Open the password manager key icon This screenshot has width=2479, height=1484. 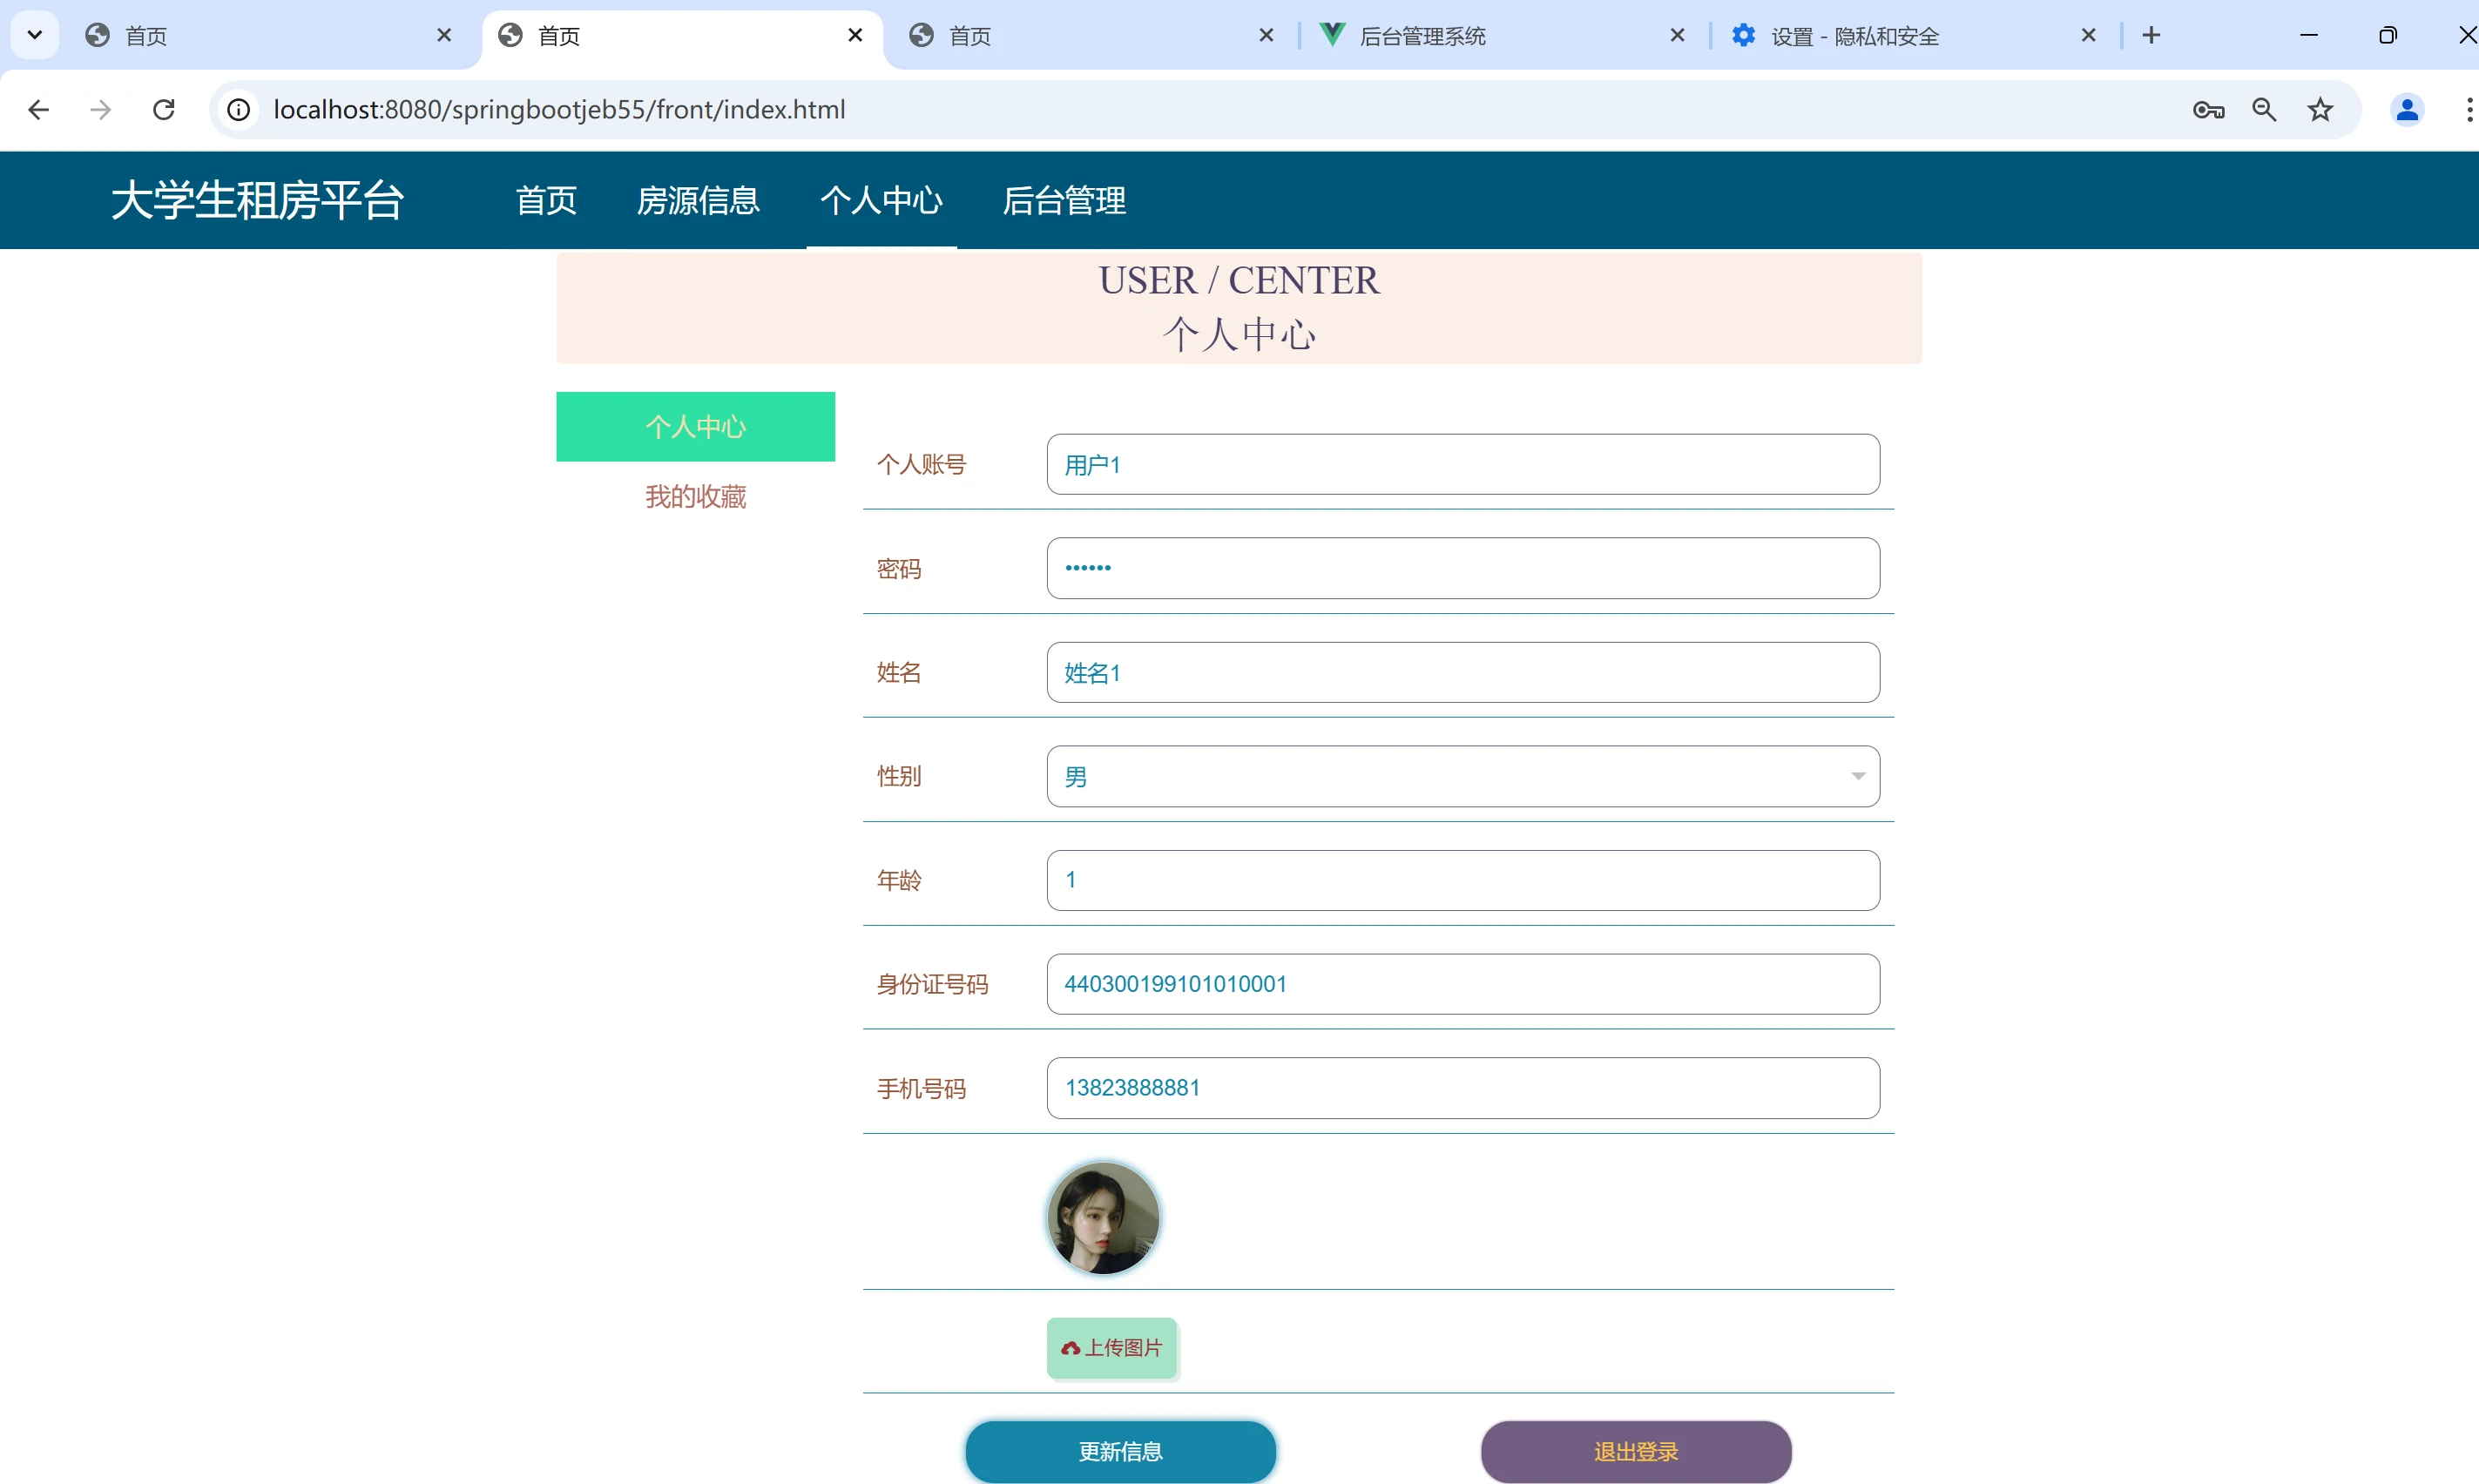[2208, 109]
